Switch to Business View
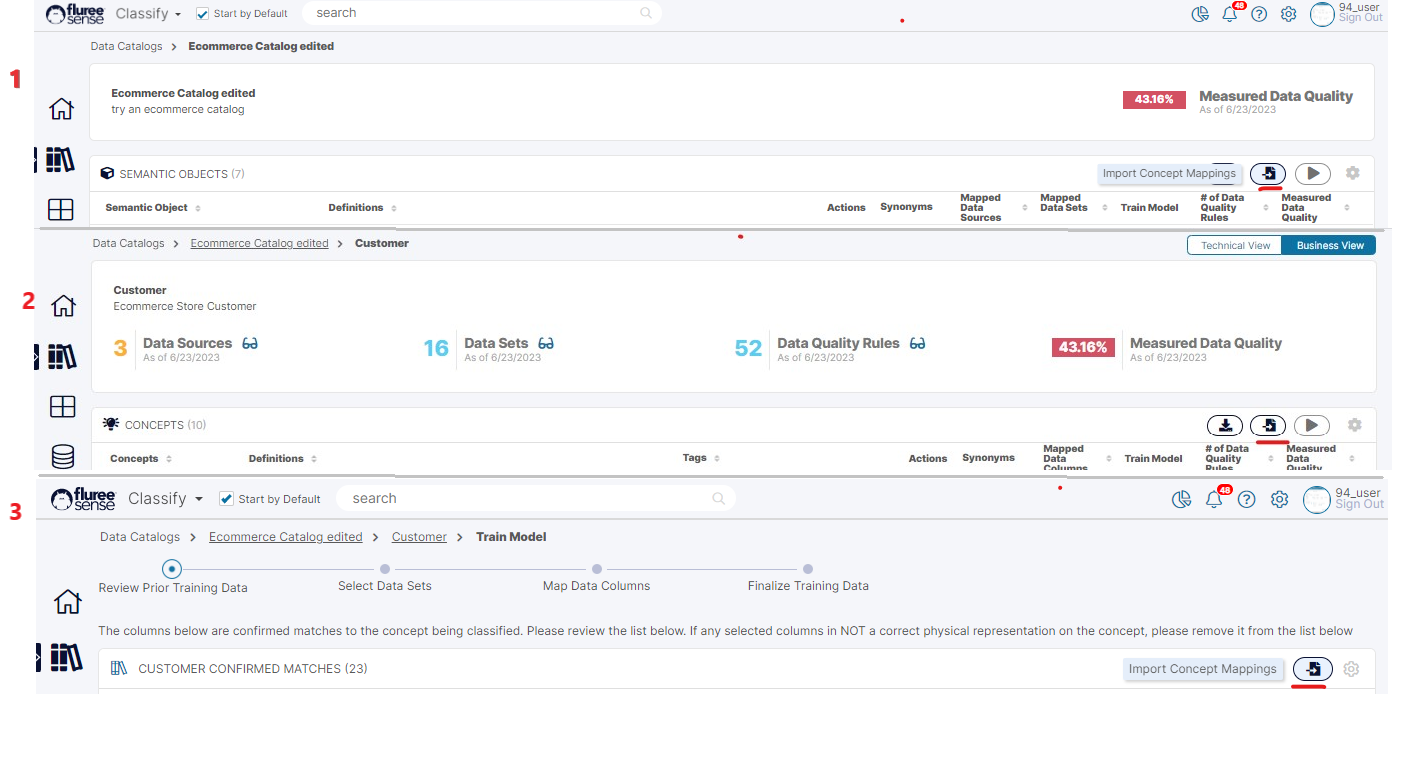Image resolution: width=1426 pixels, height=760 pixels. coord(1329,245)
